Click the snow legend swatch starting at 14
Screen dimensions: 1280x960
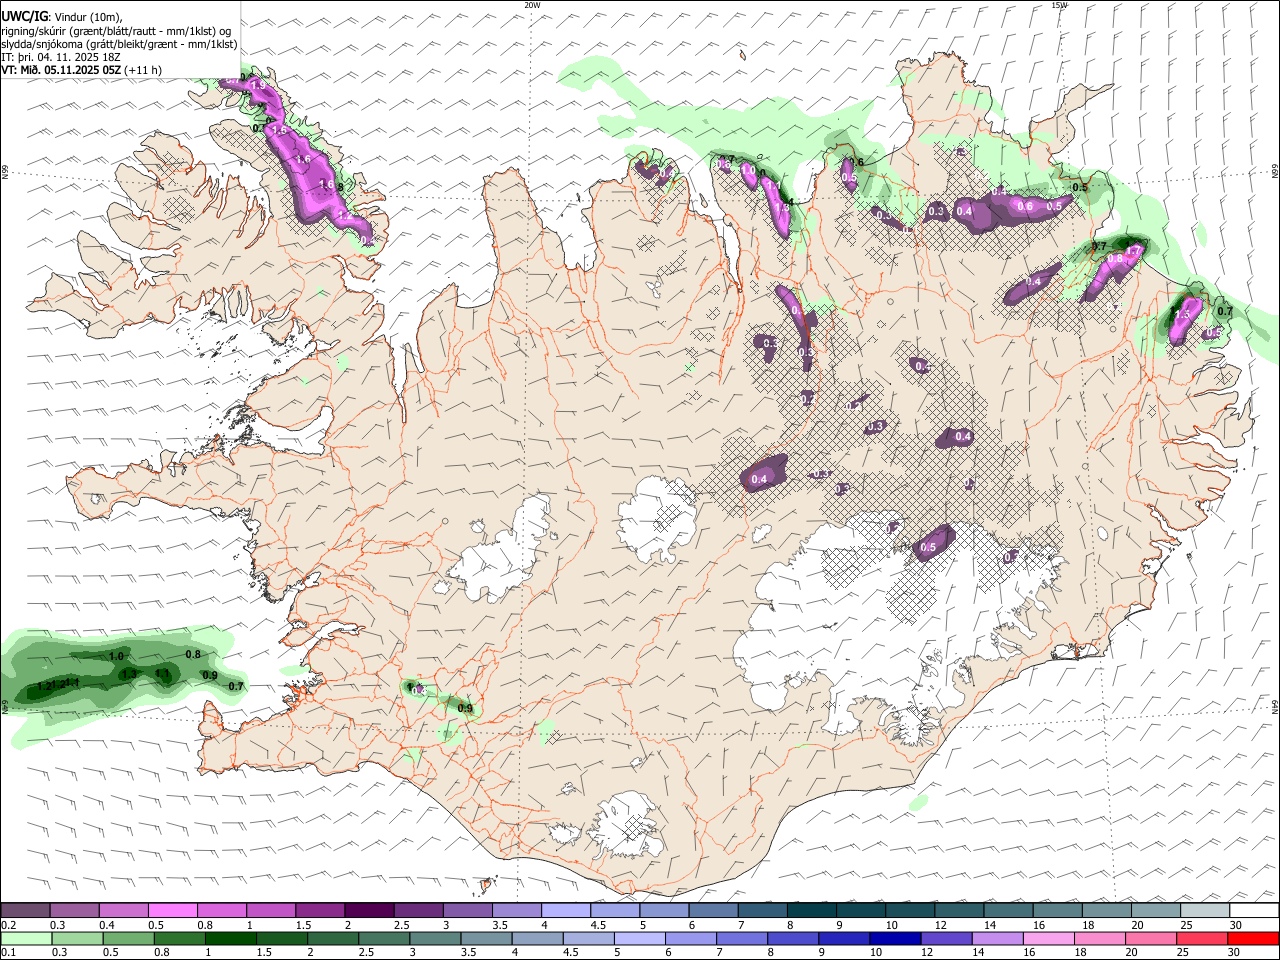[1006, 911]
